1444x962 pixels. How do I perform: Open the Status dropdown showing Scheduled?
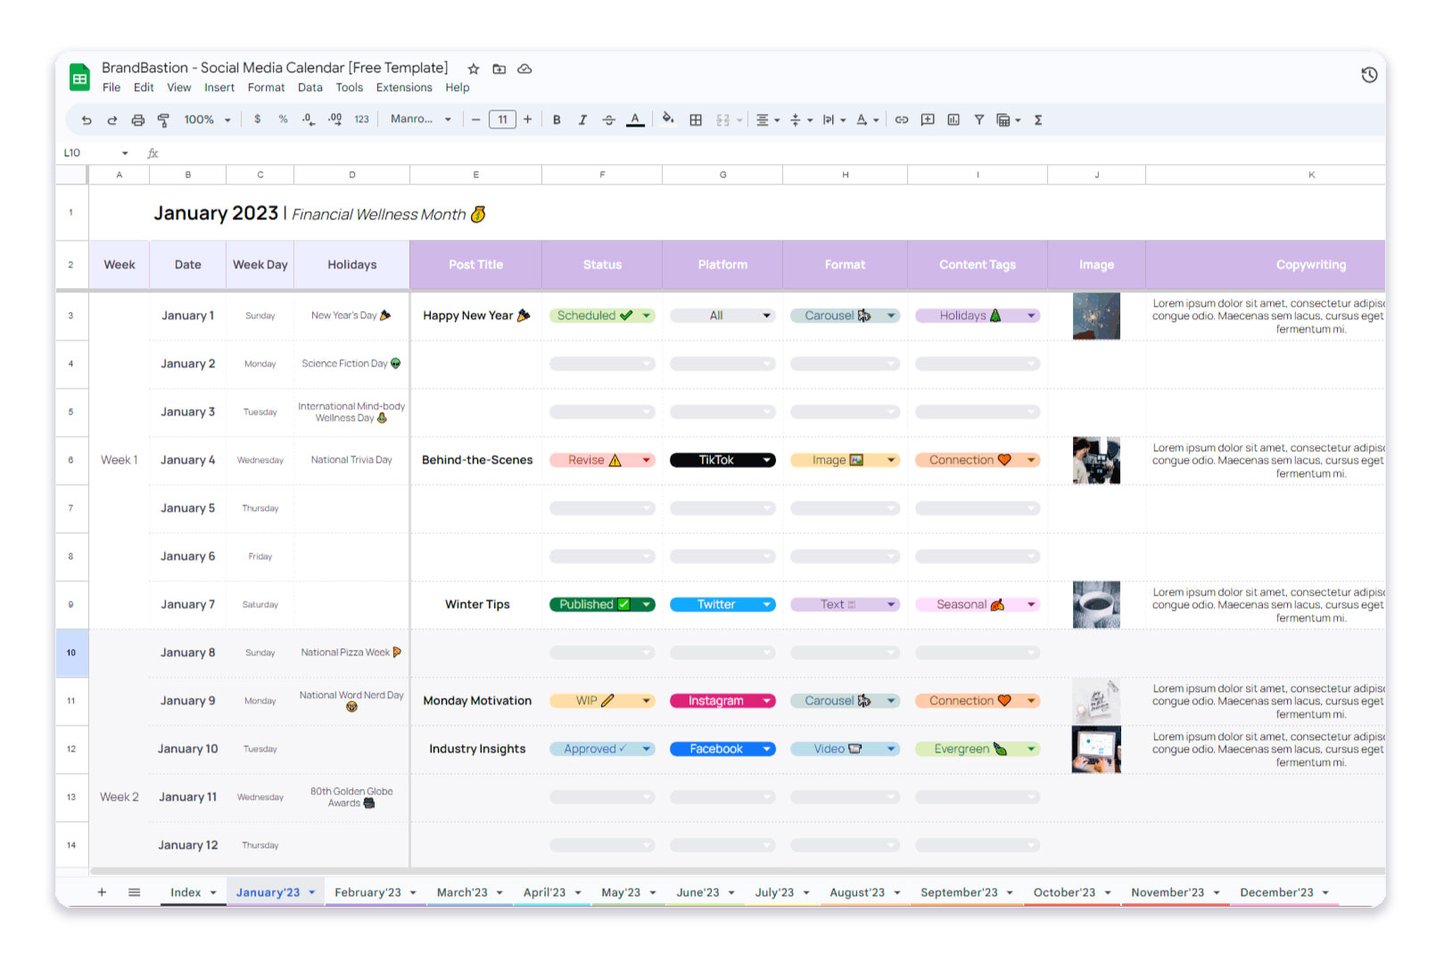tap(646, 315)
